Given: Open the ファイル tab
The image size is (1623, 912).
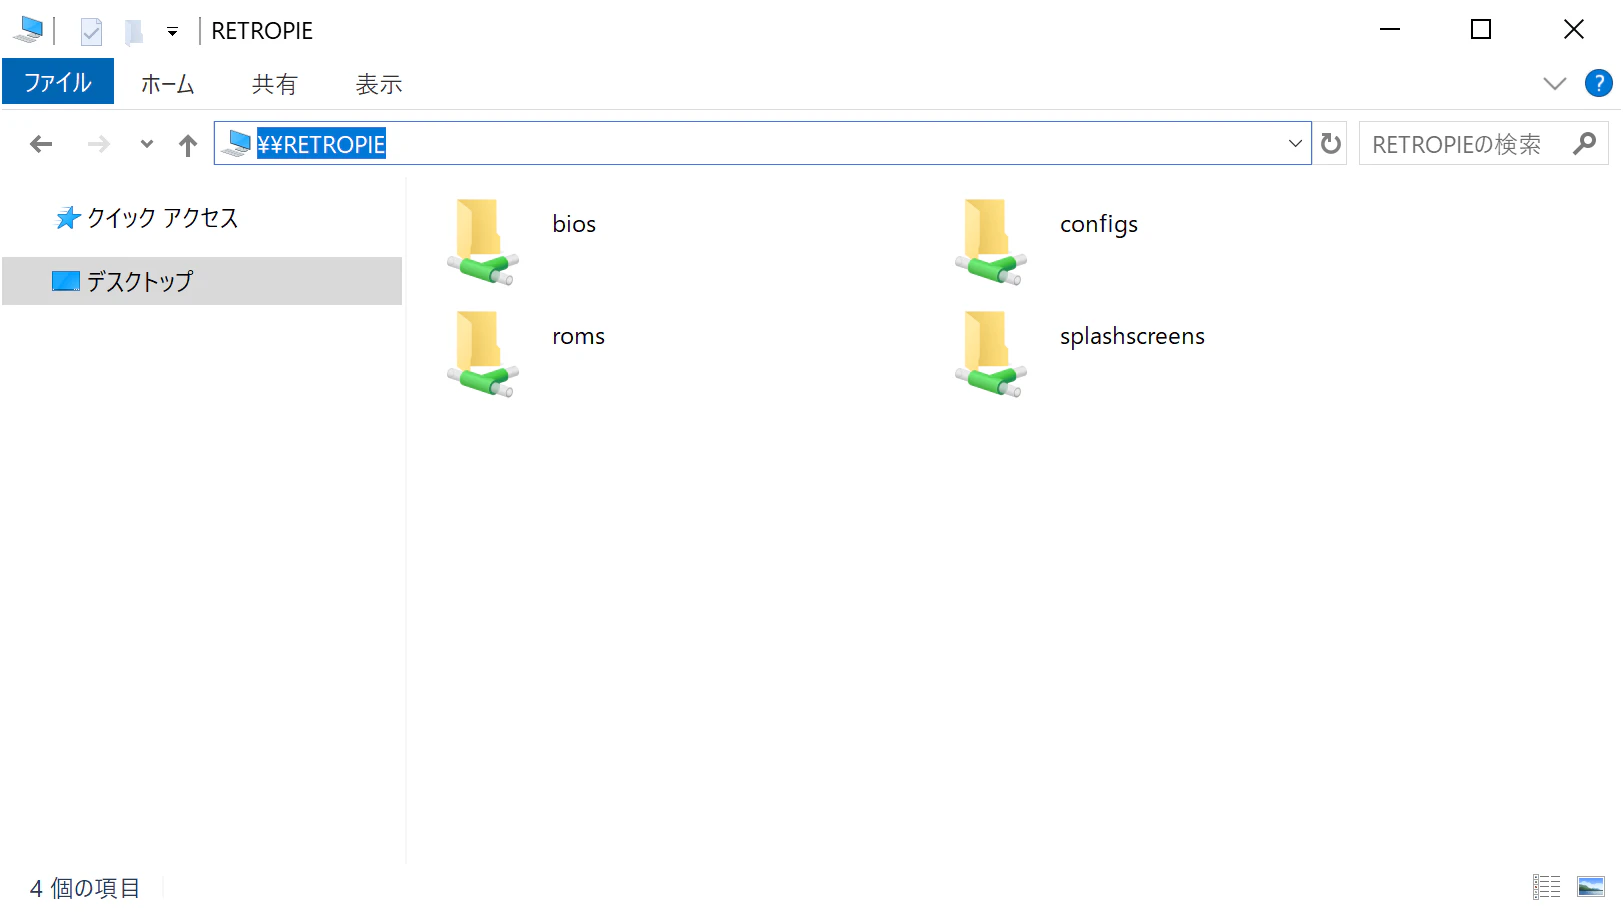Looking at the screenshot, I should pyautogui.click(x=58, y=82).
